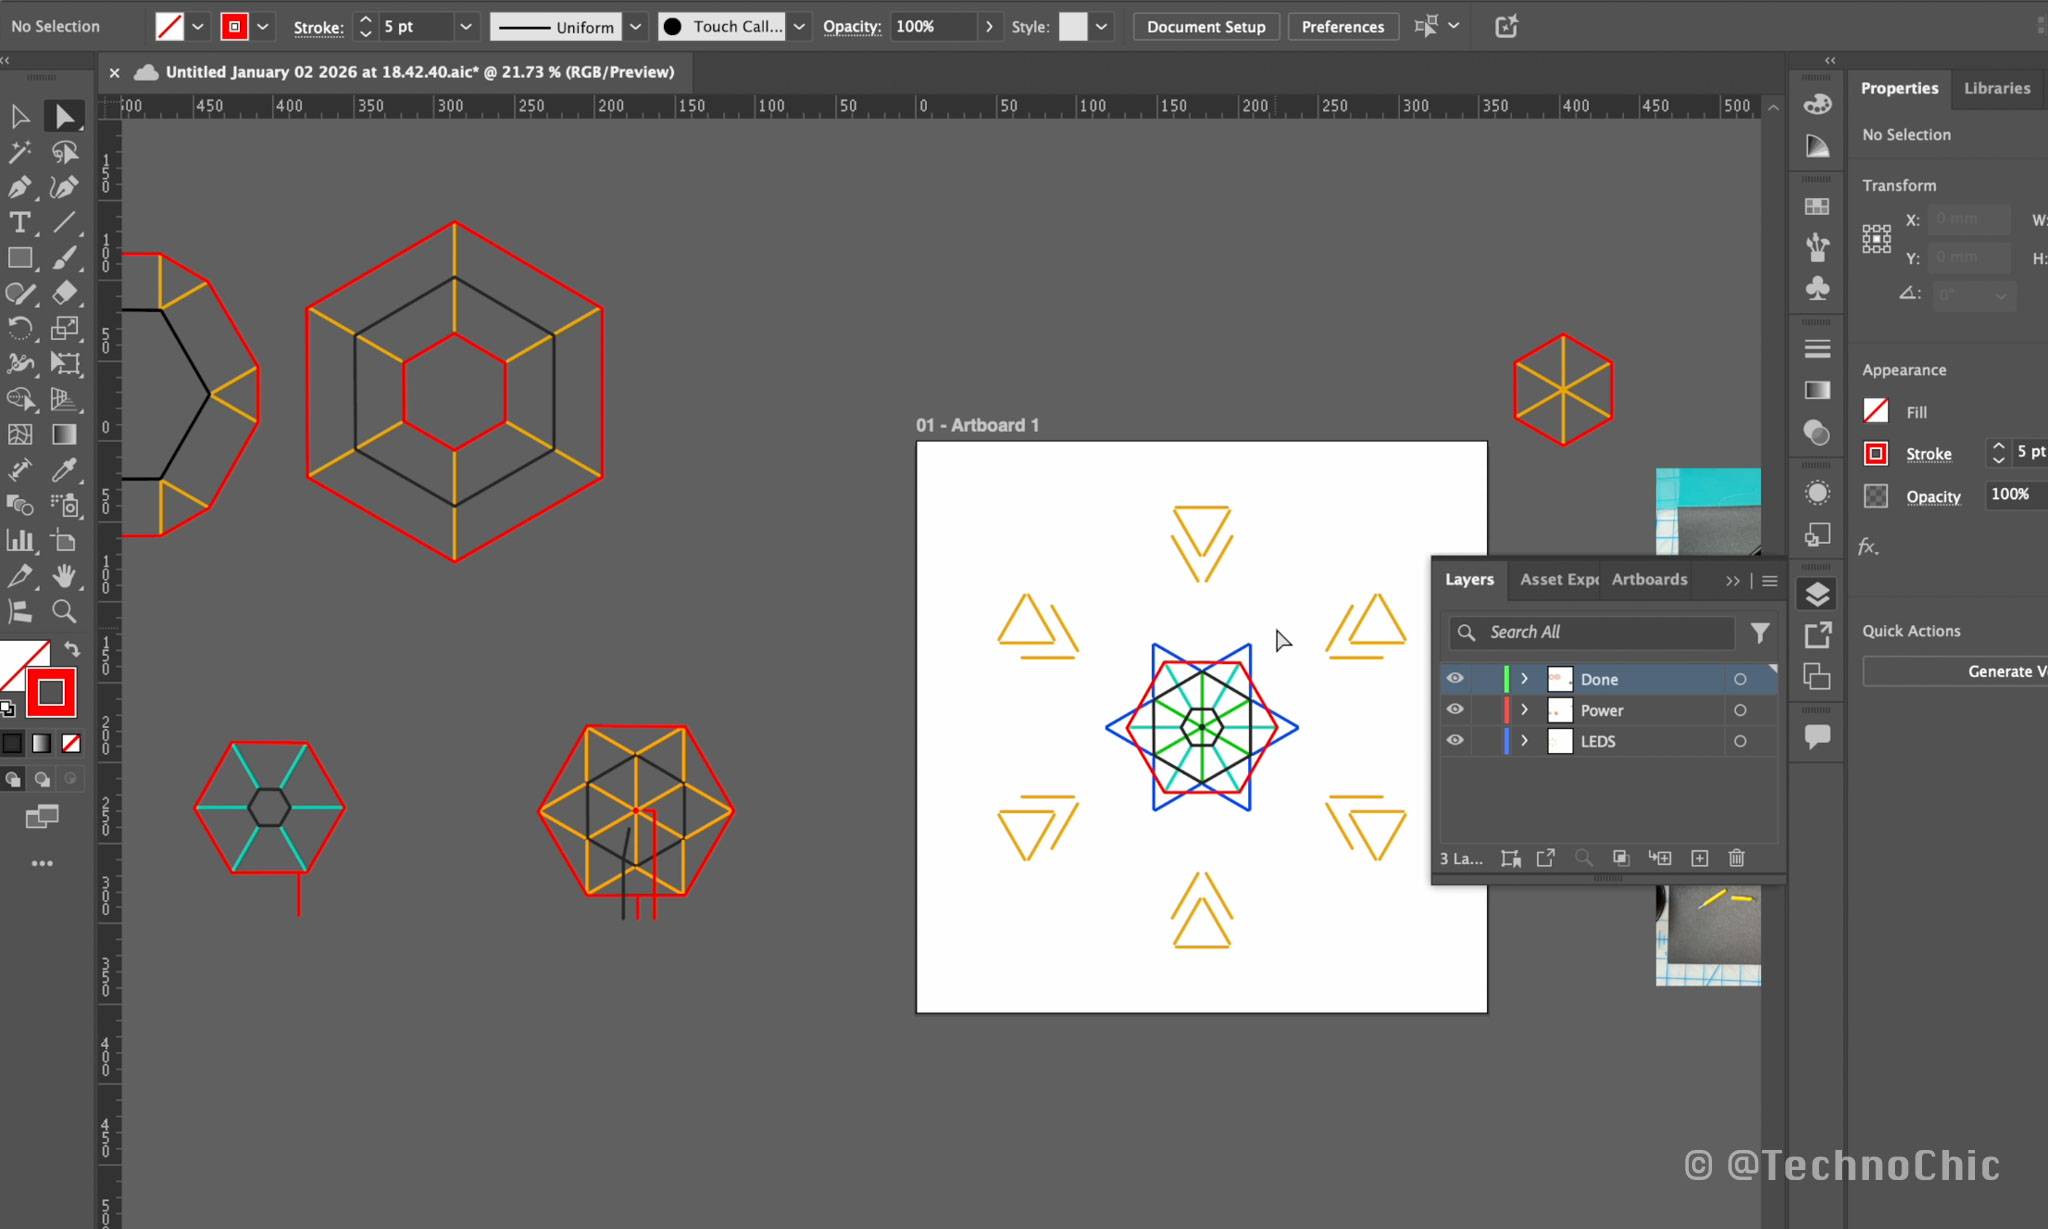Select the Hand tool
The height and width of the screenshot is (1229, 2048).
(x=64, y=576)
